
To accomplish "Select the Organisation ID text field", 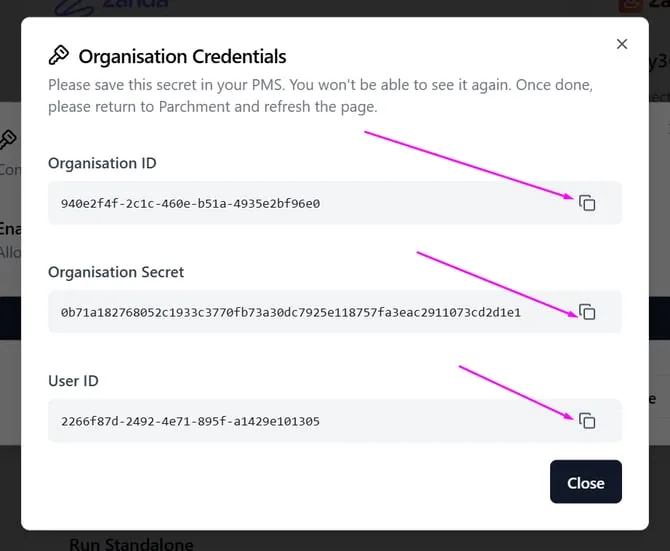I will [x=335, y=203].
